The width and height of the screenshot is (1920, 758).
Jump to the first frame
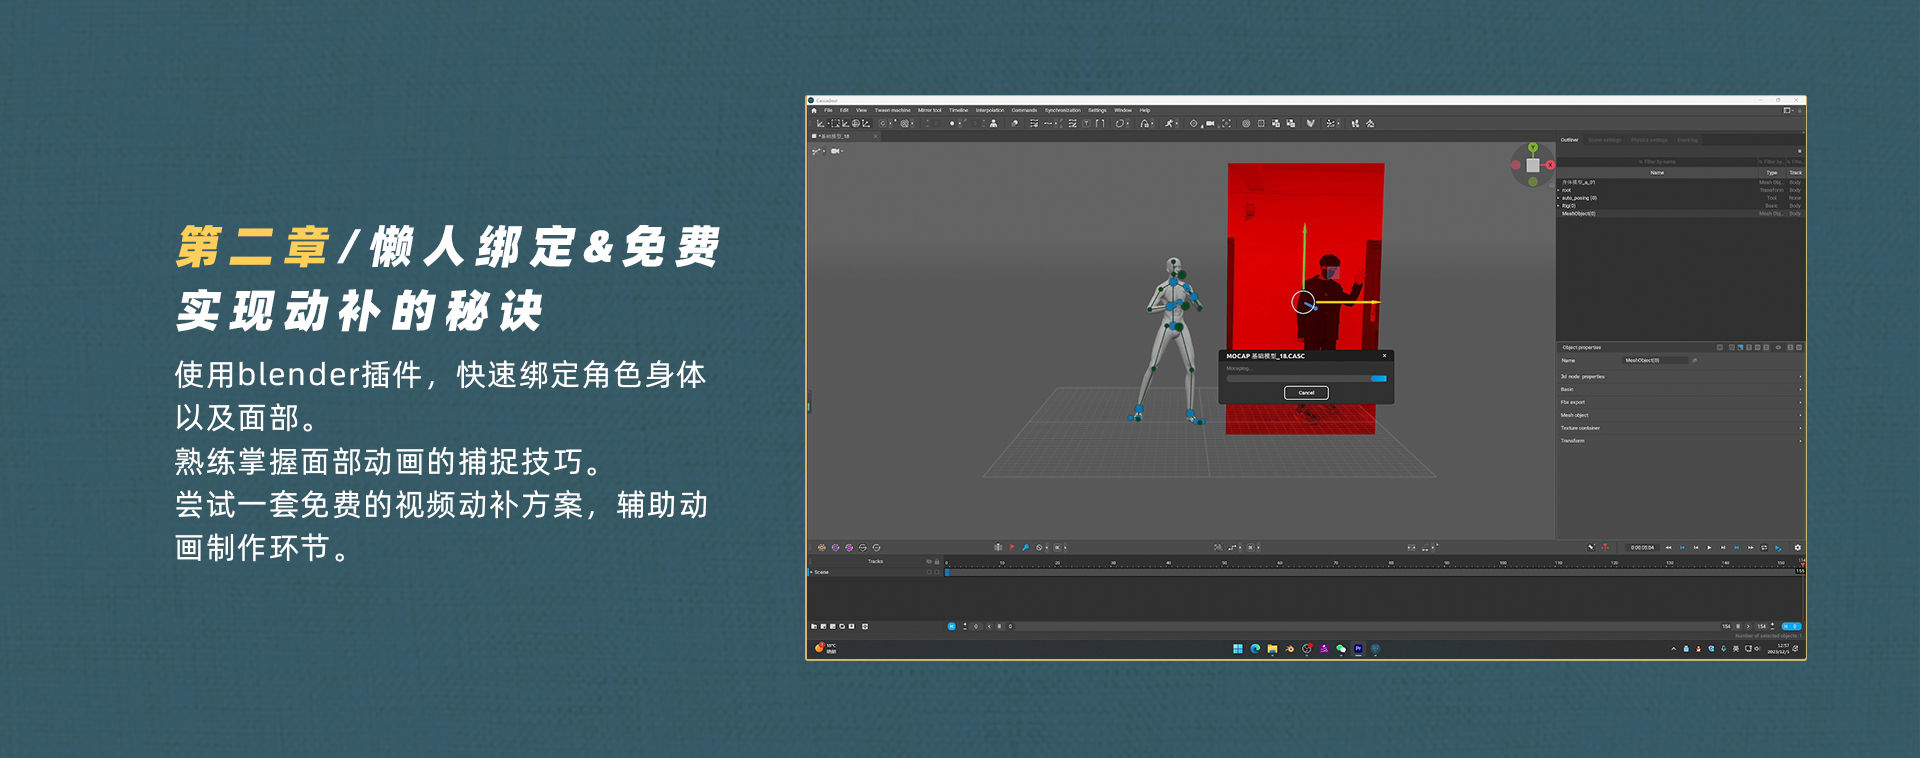coord(1668,547)
